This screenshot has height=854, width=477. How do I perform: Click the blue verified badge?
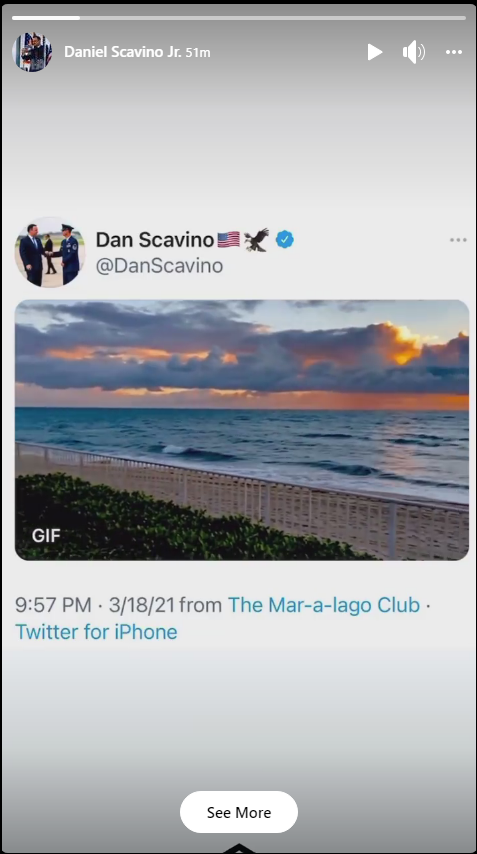tap(285, 239)
